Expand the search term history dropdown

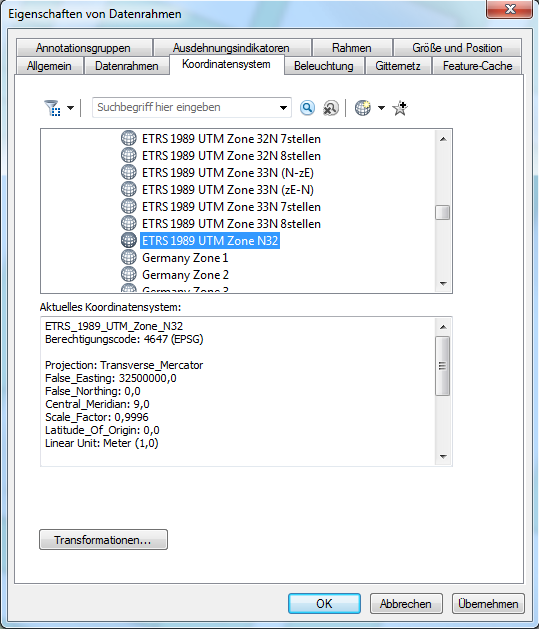283,108
